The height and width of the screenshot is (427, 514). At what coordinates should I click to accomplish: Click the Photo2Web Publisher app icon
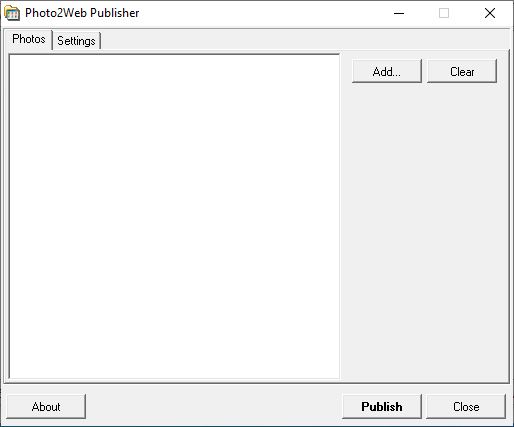point(12,13)
